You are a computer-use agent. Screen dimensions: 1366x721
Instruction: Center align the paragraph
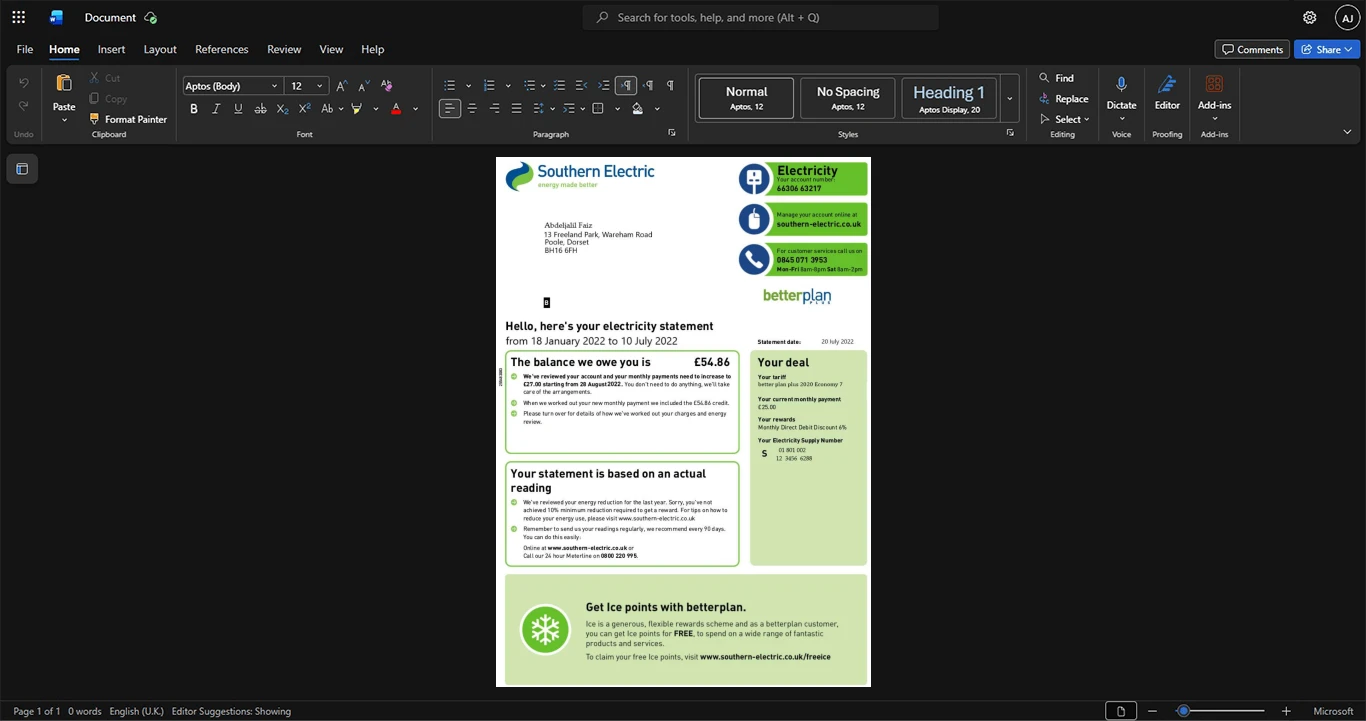[x=472, y=109]
